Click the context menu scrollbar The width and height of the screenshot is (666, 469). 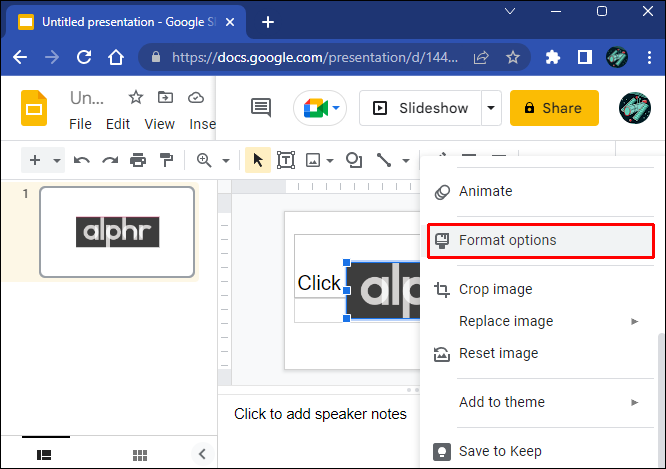tap(661, 399)
